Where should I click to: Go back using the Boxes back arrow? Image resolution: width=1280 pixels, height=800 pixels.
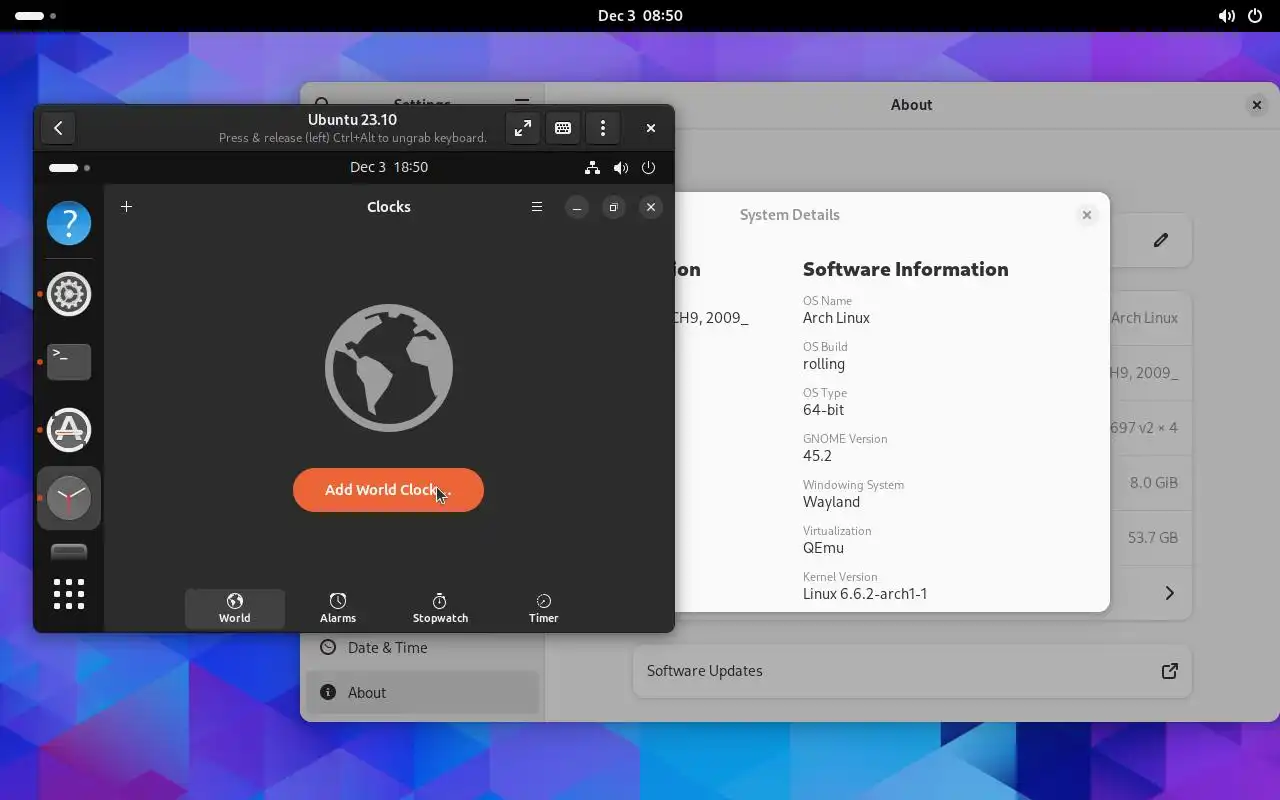point(58,128)
